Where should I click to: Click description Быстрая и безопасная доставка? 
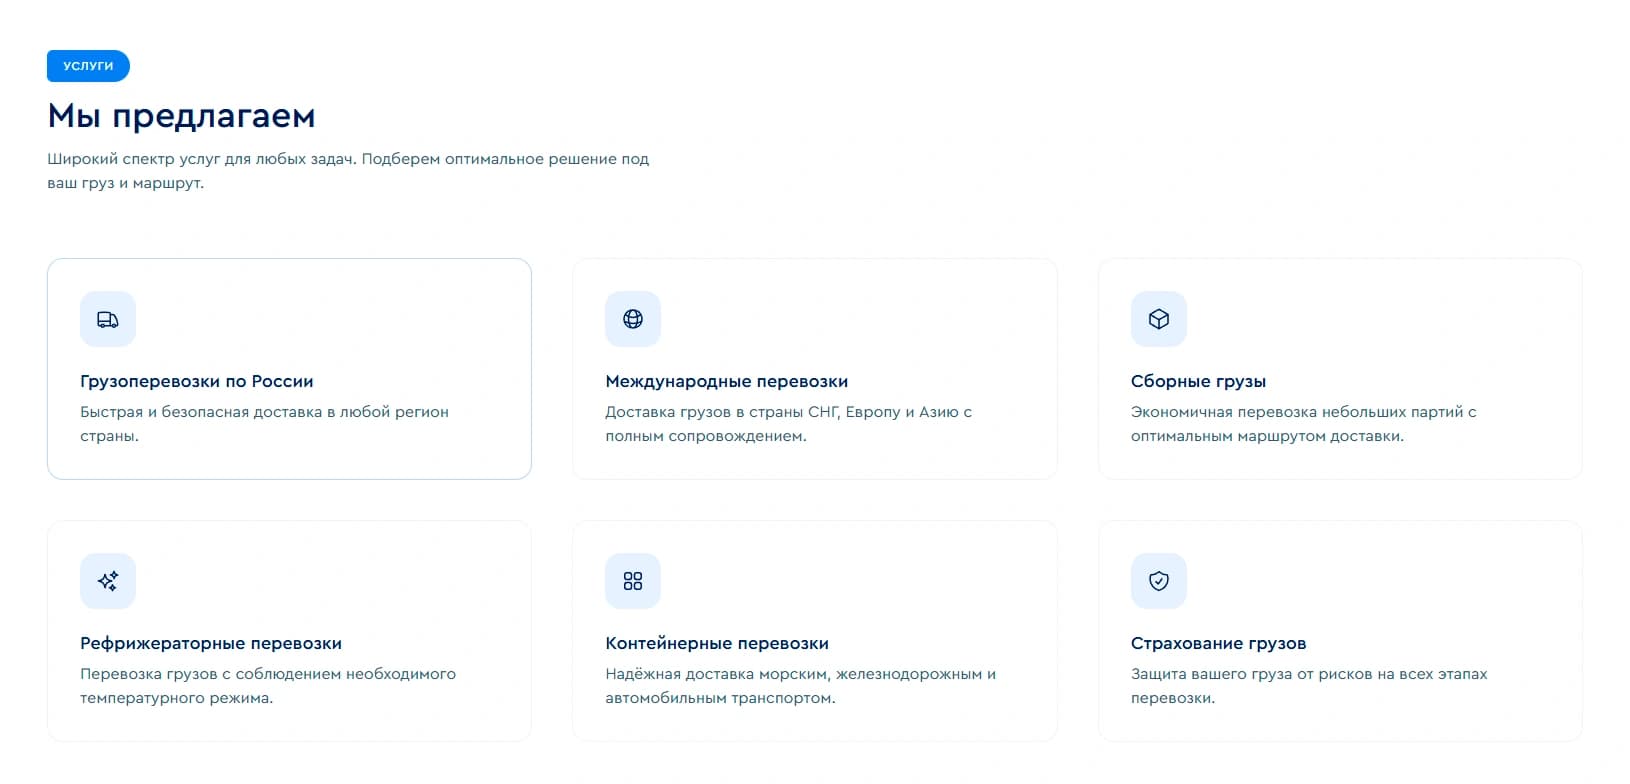[264, 424]
